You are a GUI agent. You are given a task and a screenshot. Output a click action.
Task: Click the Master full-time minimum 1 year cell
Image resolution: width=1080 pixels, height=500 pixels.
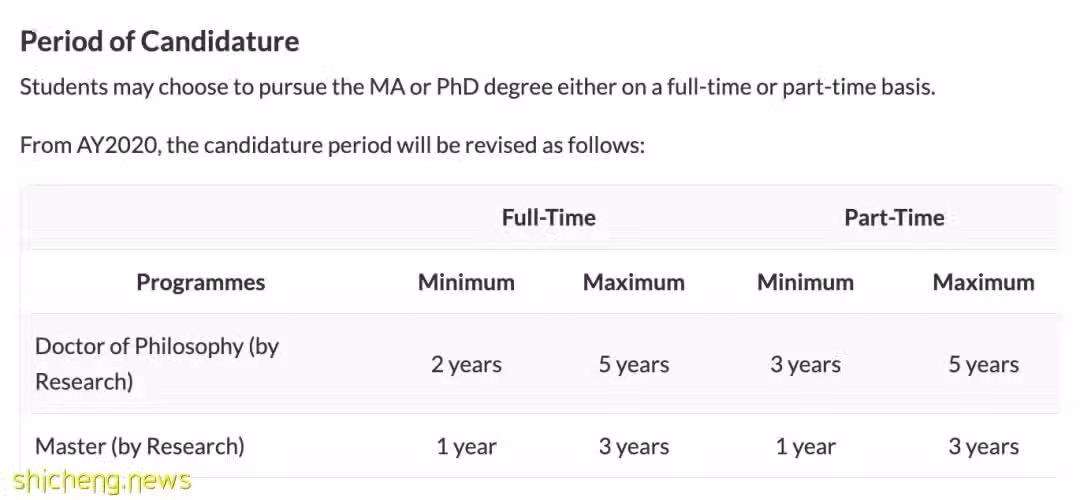466,447
